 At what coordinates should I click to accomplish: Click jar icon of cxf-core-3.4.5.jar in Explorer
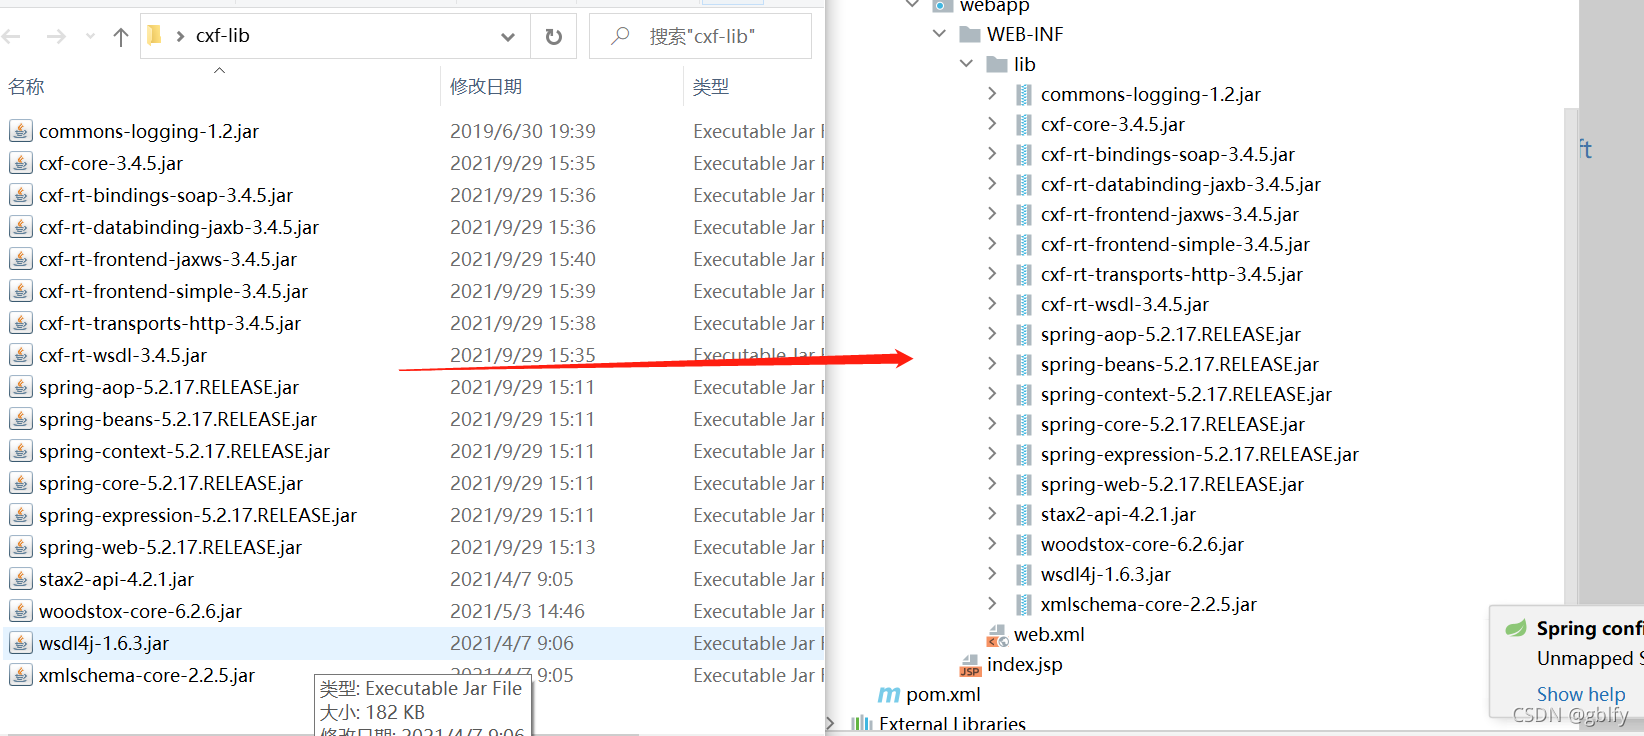click(x=20, y=163)
